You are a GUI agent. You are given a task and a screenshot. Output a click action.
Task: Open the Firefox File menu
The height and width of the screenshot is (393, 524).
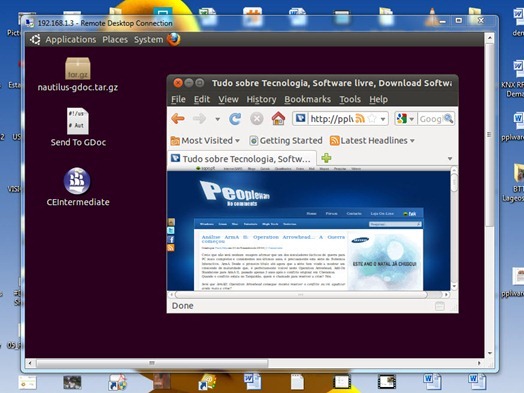[x=178, y=99]
